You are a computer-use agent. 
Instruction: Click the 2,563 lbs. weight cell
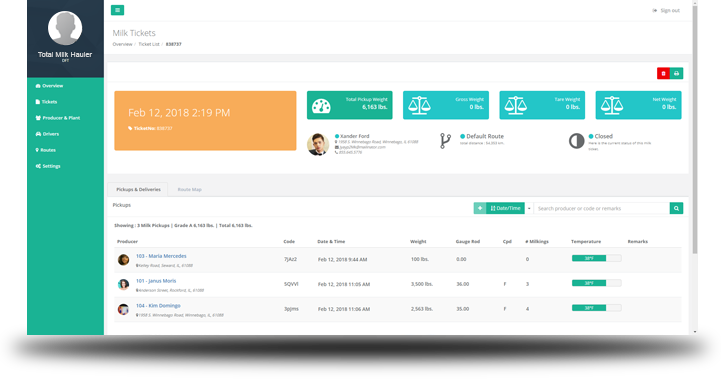coord(422,309)
